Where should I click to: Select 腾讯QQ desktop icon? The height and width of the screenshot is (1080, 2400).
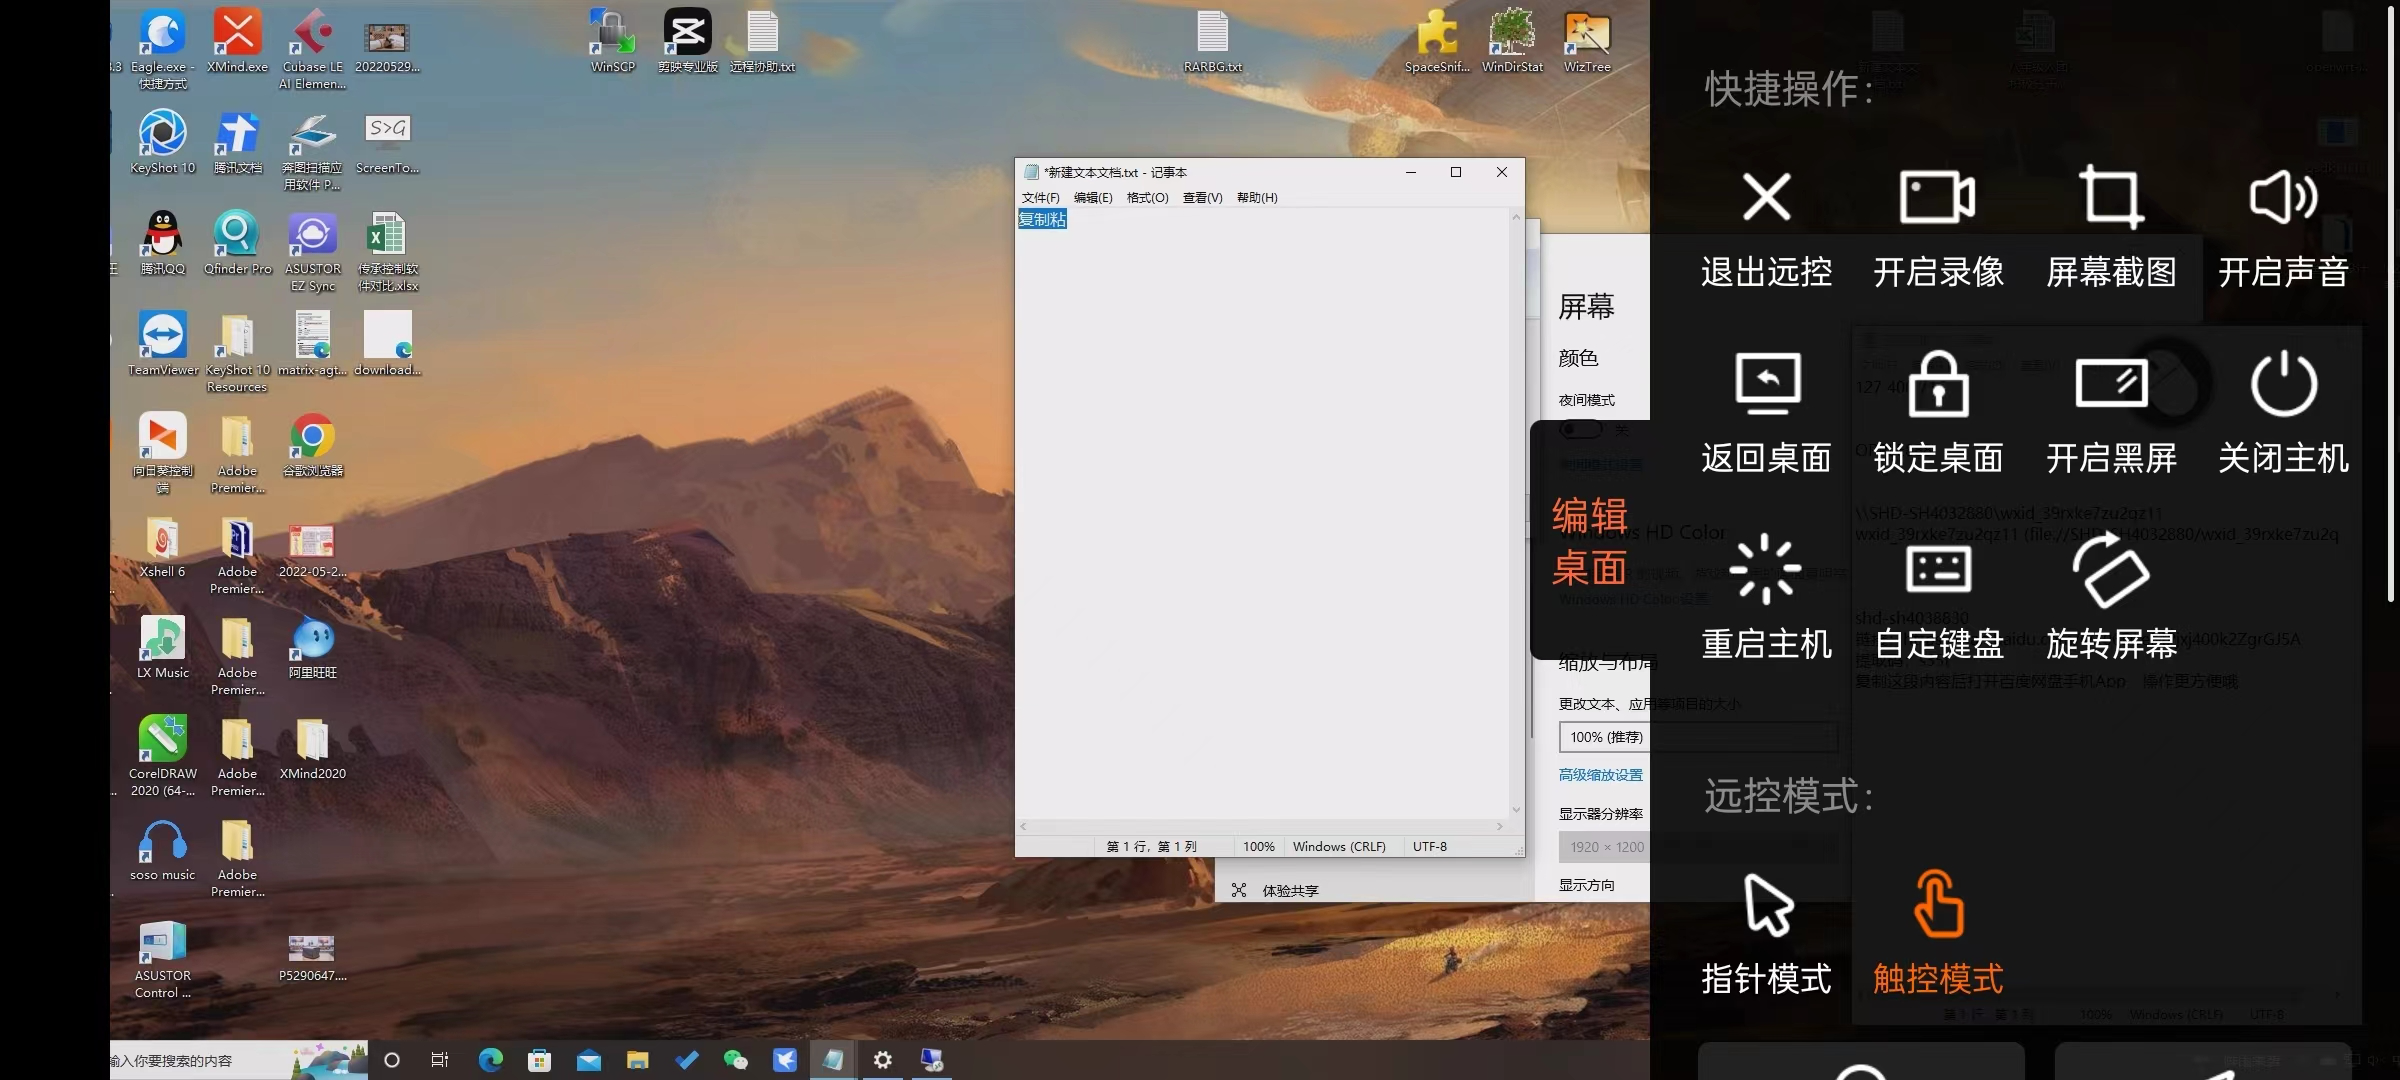(163, 243)
